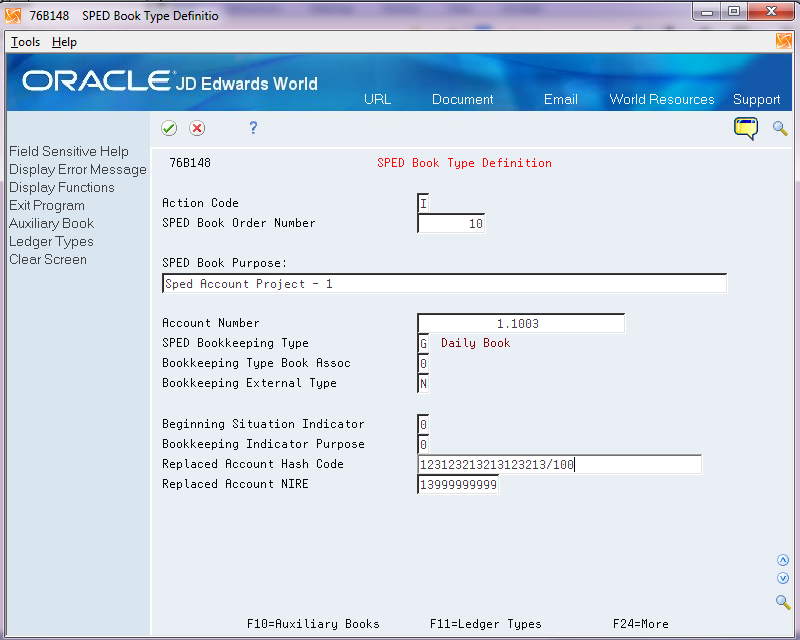
Task: Select Field Sensitive Help in sidebar
Action: click(69, 151)
